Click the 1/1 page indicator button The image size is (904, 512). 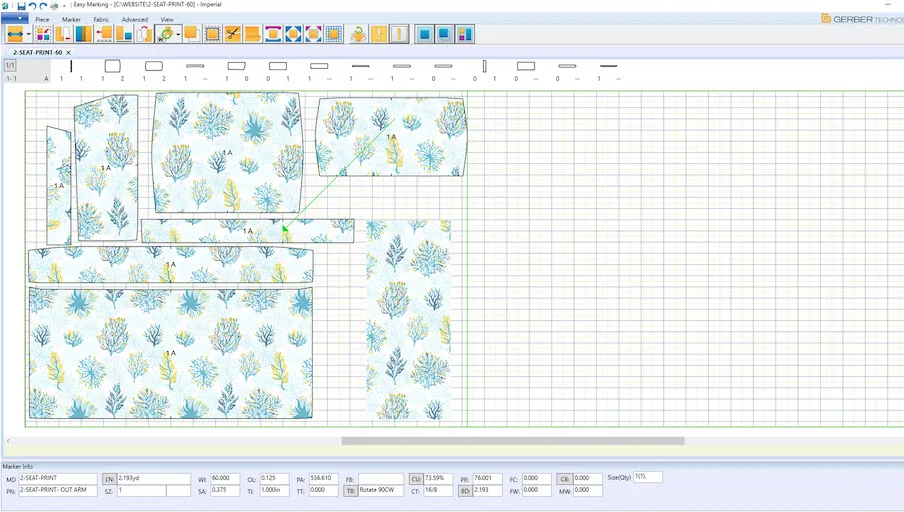(10, 66)
